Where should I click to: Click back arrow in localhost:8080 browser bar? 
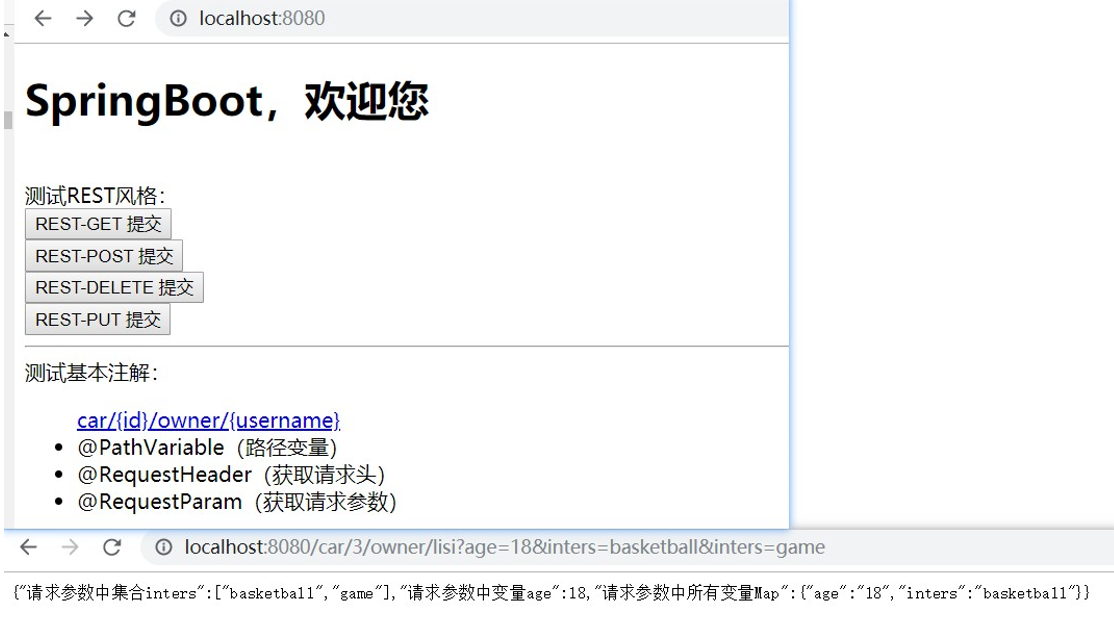(x=43, y=18)
